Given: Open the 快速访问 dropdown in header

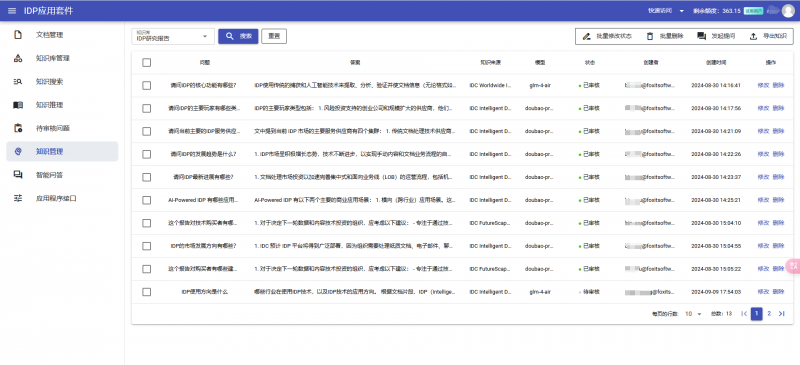Looking at the screenshot, I should click(666, 11).
